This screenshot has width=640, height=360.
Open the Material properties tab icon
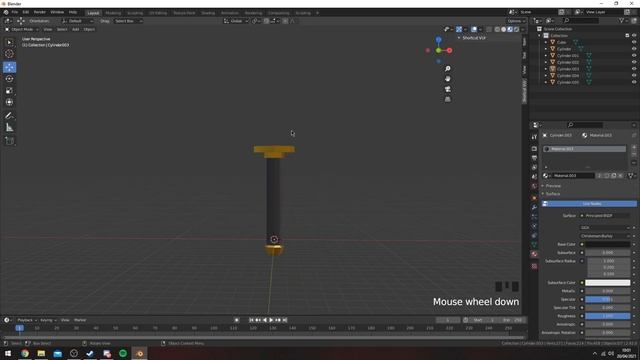pyautogui.click(x=534, y=254)
